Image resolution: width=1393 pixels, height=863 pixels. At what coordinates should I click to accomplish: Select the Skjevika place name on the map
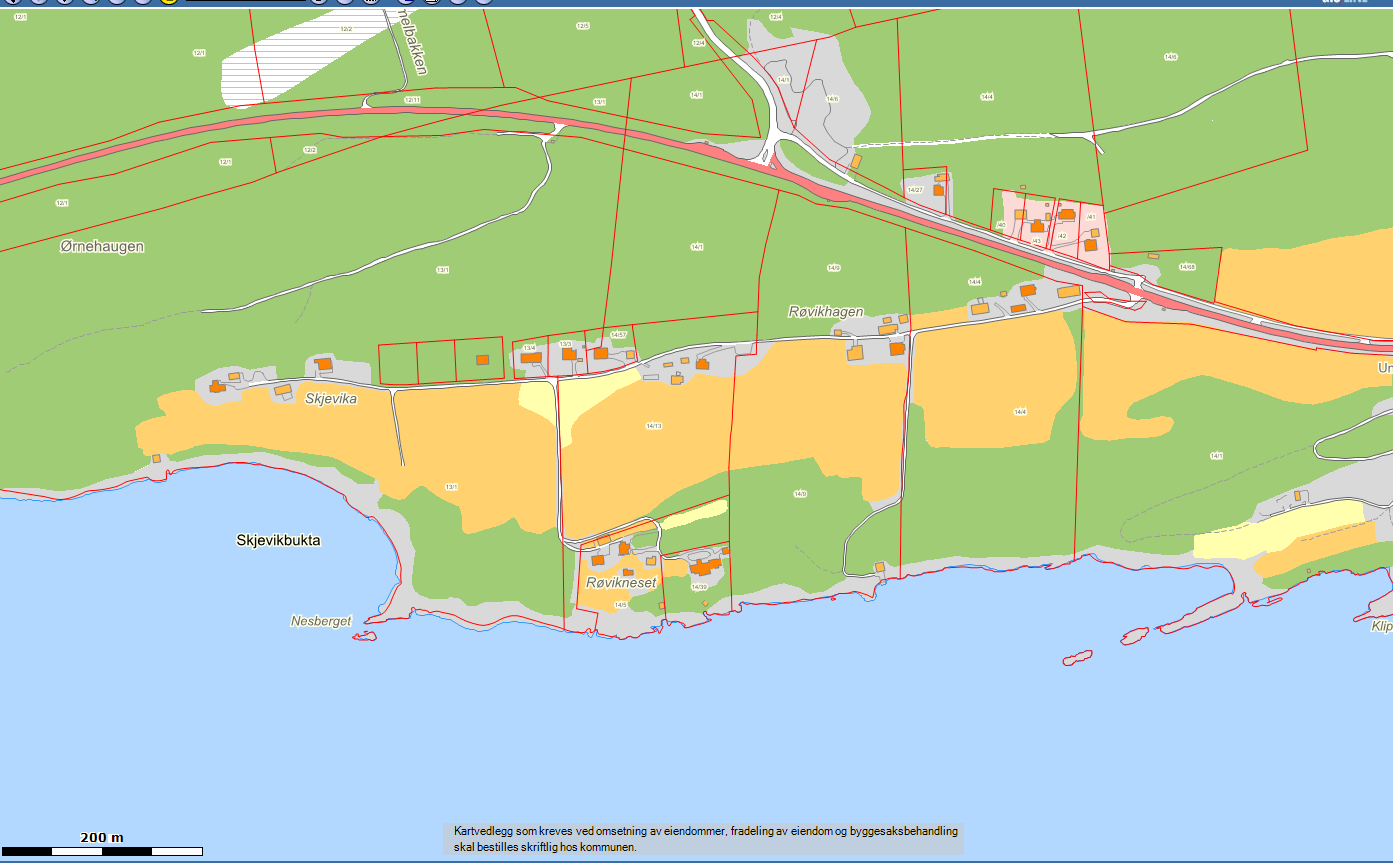[331, 398]
